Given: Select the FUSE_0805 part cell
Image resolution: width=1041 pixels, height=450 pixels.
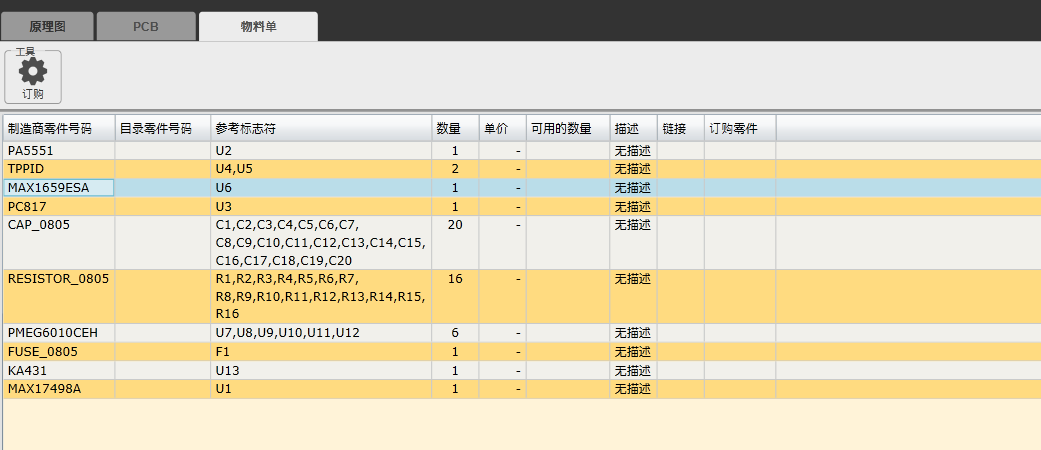Looking at the screenshot, I should [59, 352].
